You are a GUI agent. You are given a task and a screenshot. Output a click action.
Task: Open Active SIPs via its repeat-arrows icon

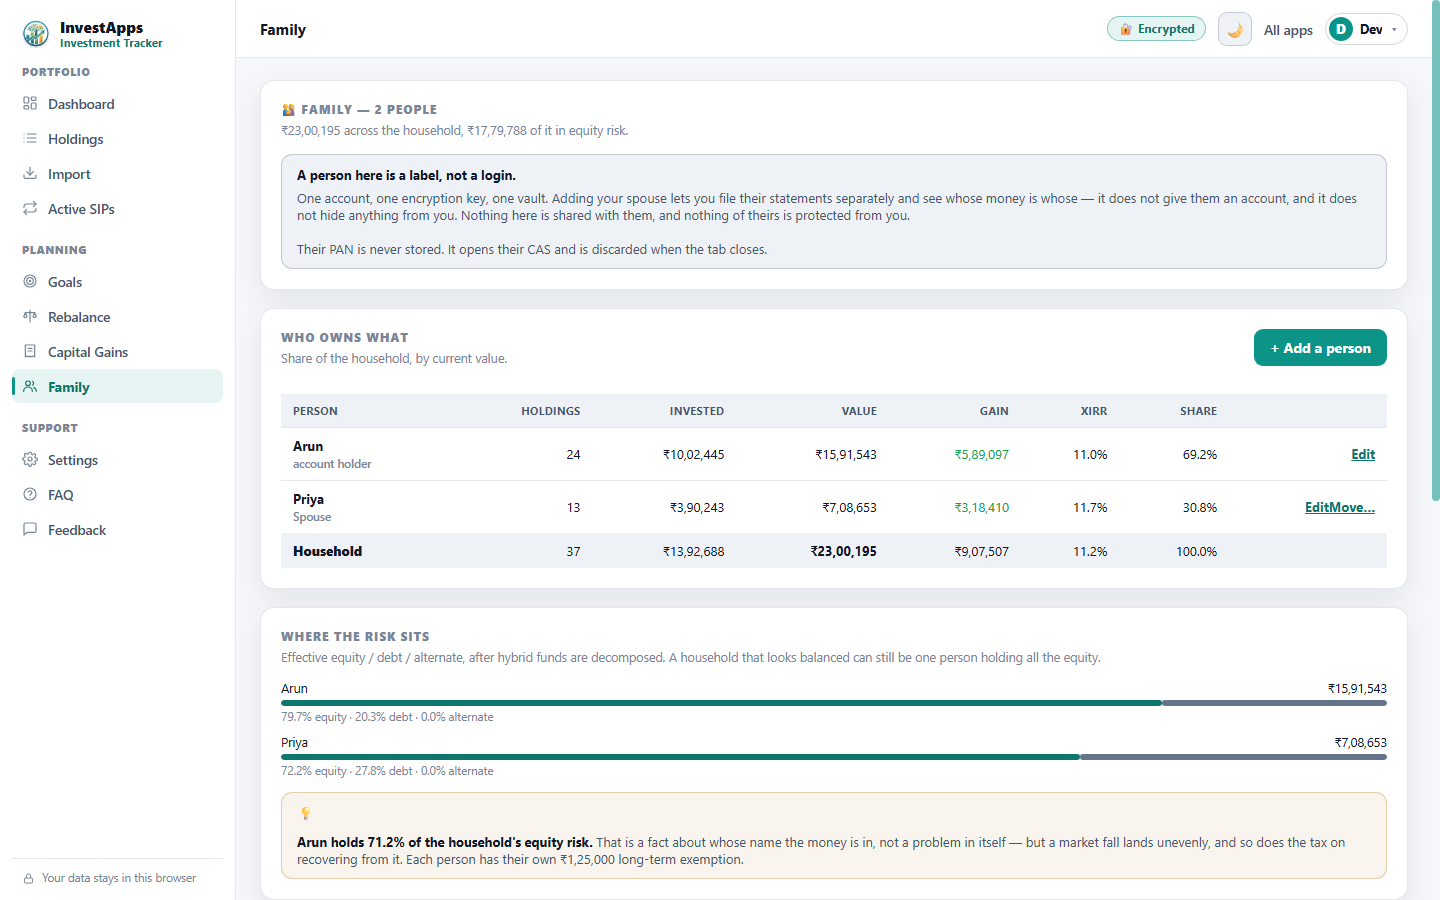(x=30, y=208)
